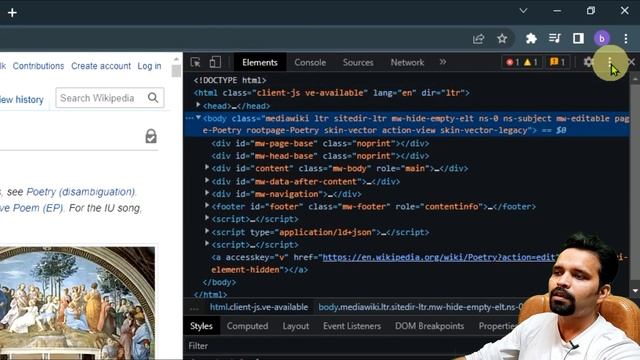Viewport: 640px width, 360px height.
Task: Switch to the DOM Breakpoints pane tab
Action: tap(429, 326)
